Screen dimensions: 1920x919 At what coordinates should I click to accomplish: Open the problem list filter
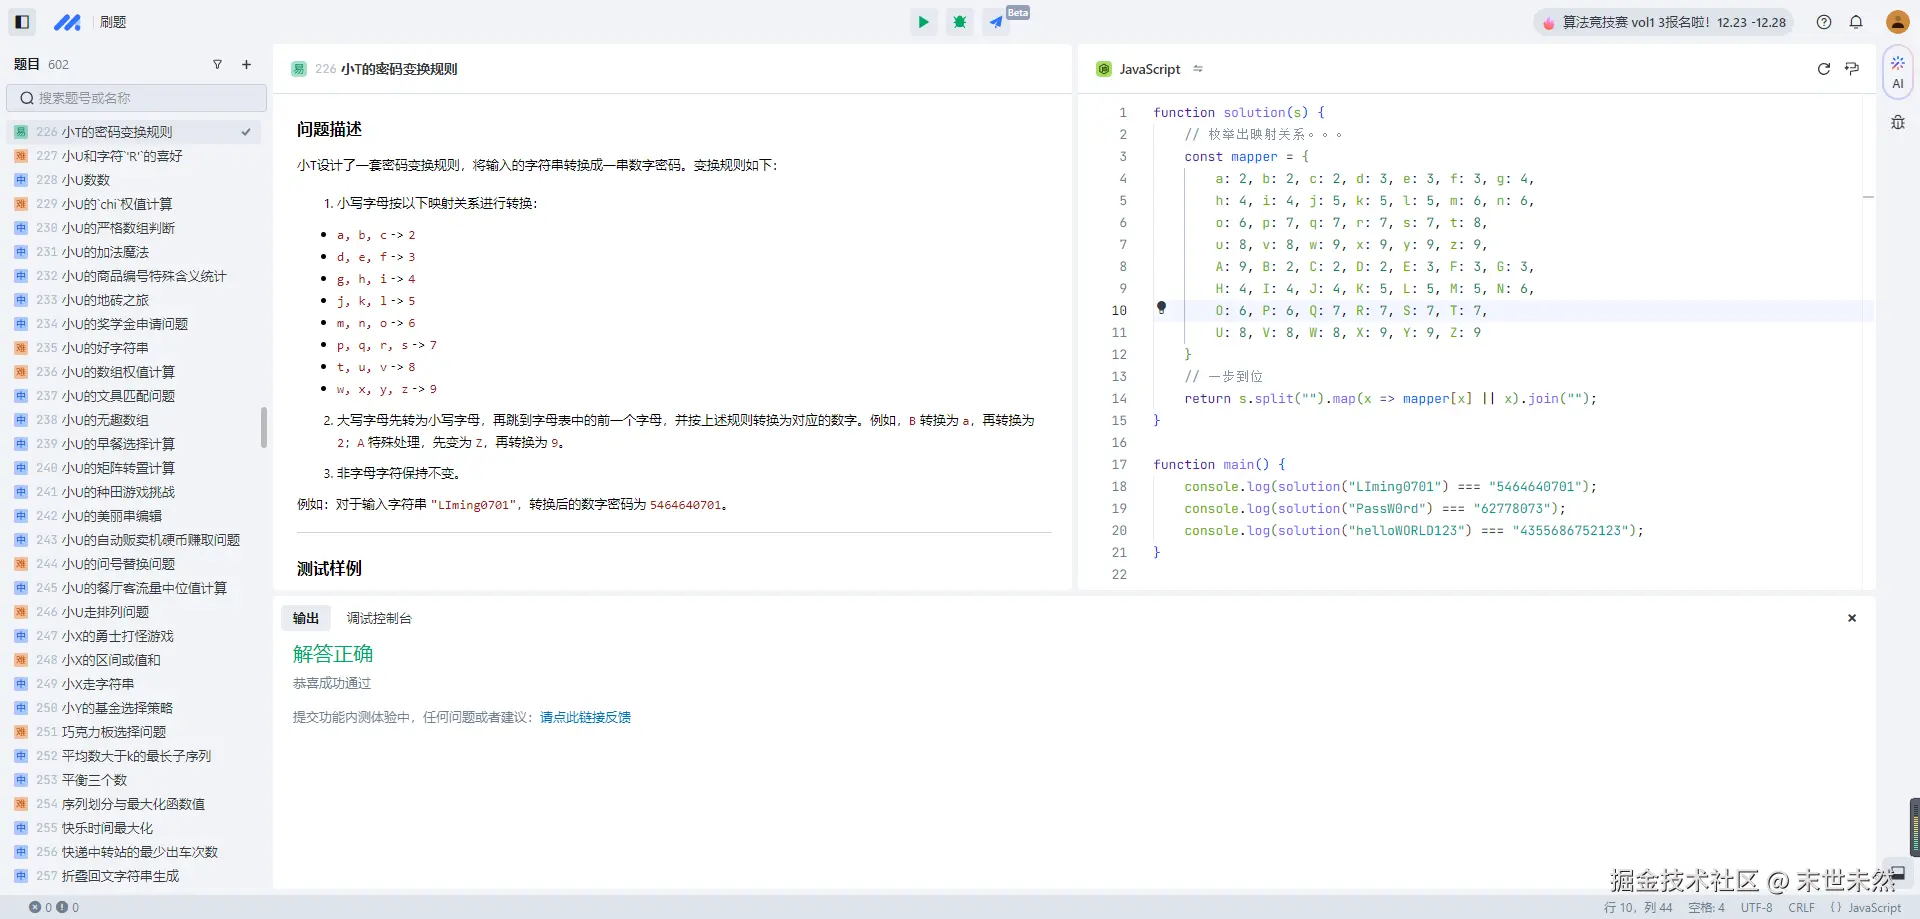(x=217, y=65)
